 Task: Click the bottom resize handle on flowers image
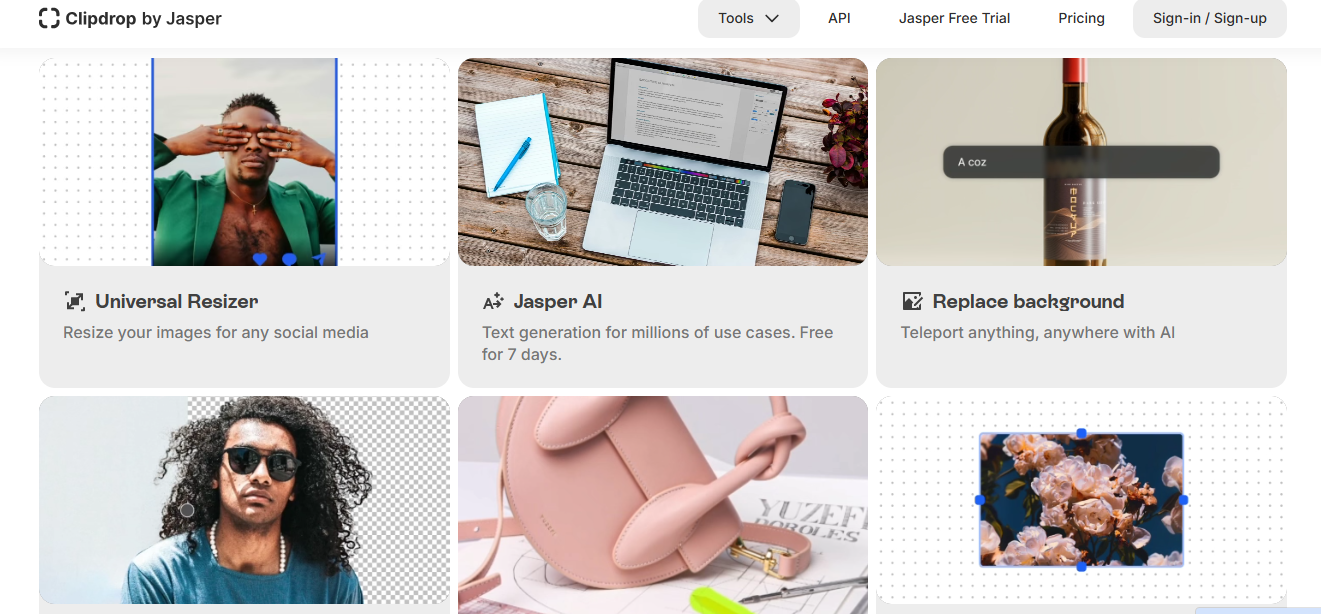pyautogui.click(x=1081, y=566)
